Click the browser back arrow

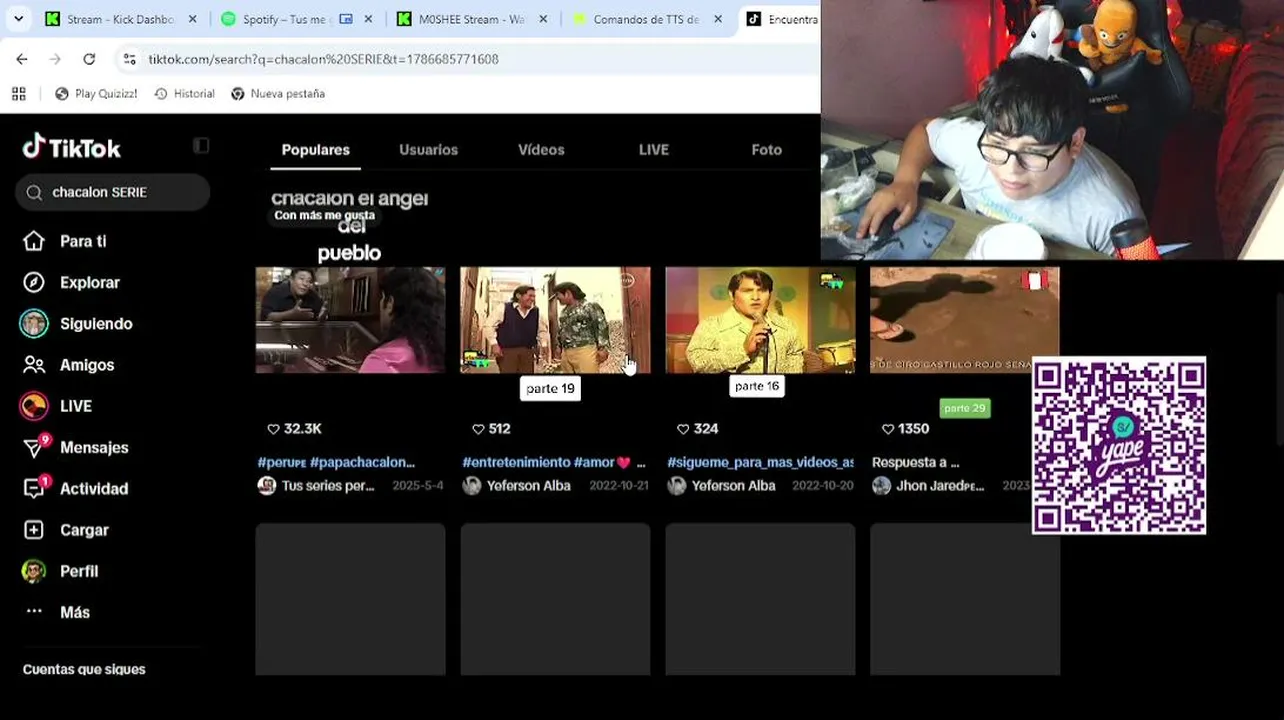tap(22, 59)
